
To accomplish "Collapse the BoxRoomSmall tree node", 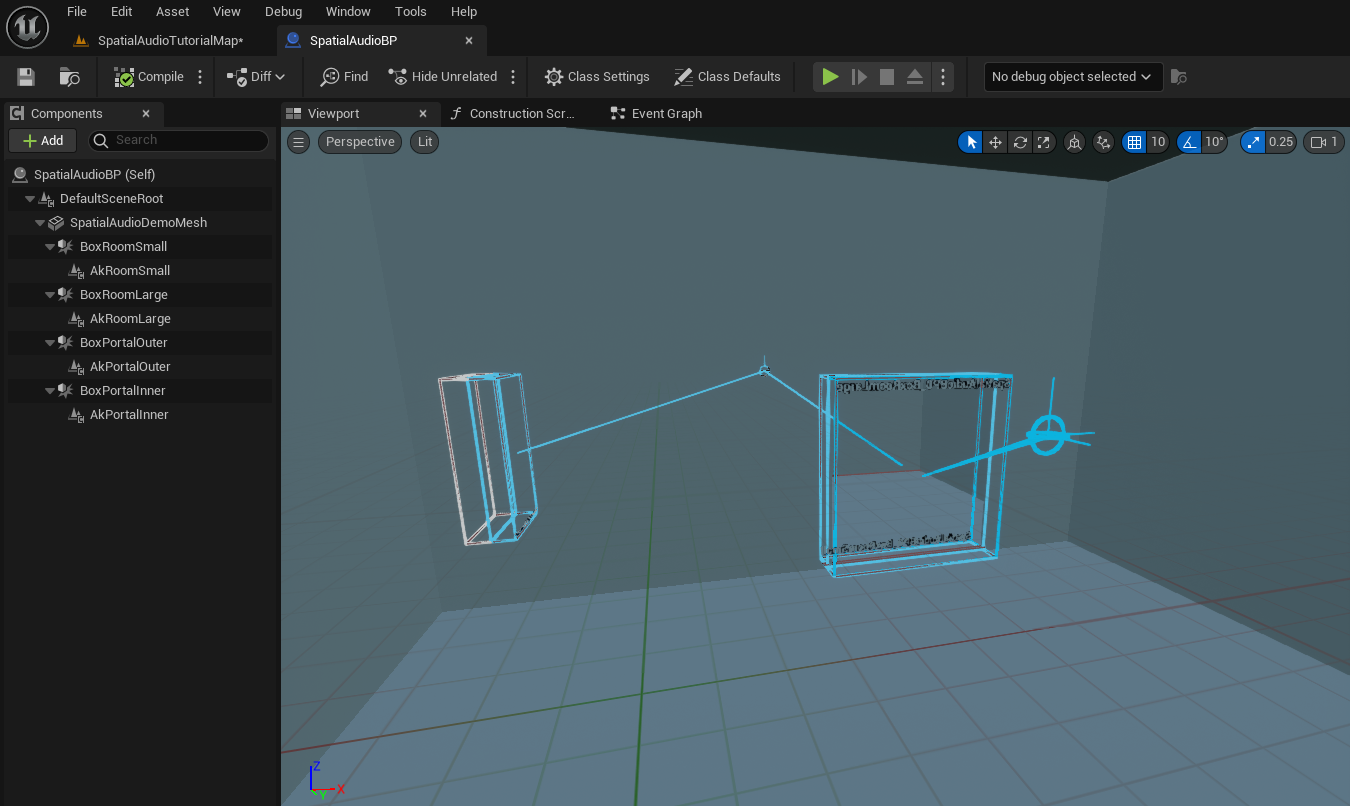I will coord(51,247).
